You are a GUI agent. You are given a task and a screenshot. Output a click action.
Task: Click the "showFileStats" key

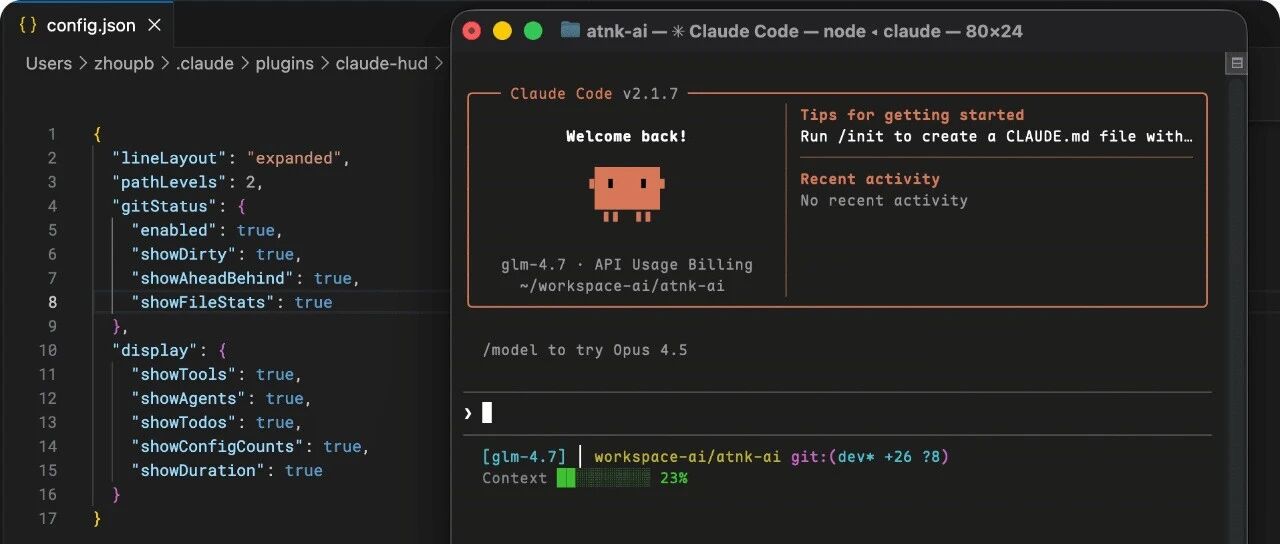[x=203, y=302]
